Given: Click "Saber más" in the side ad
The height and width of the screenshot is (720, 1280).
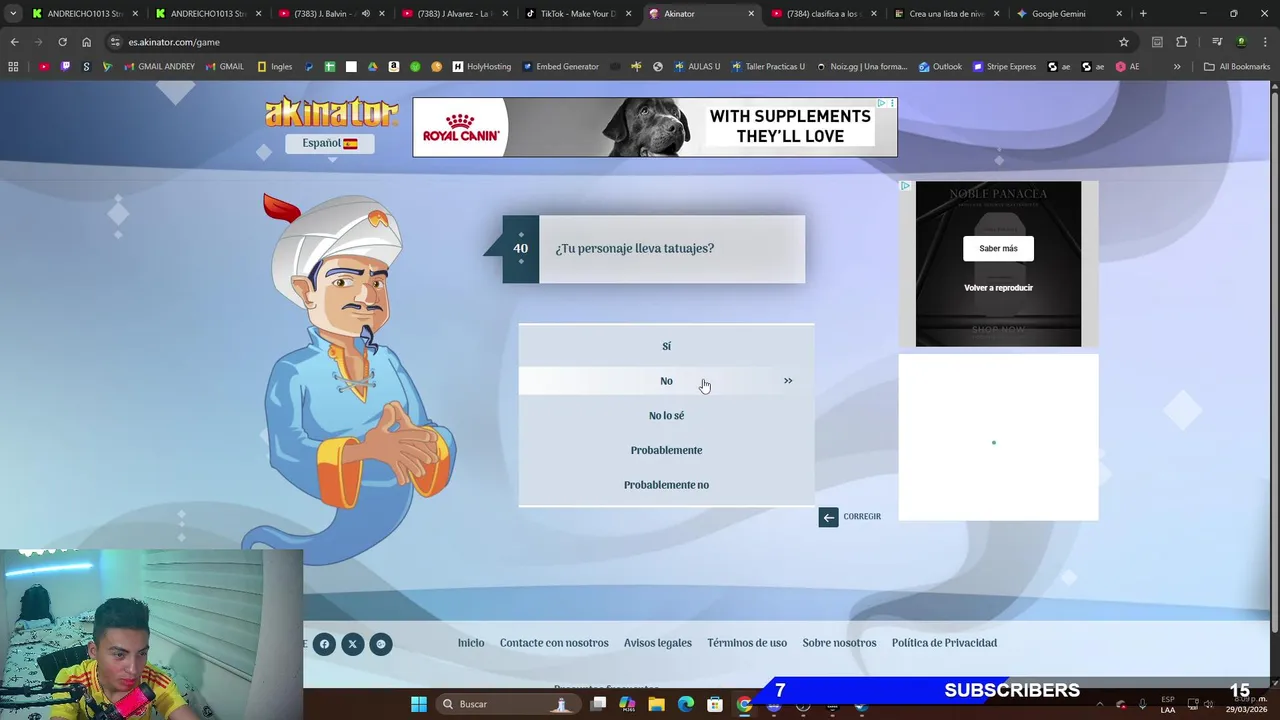Looking at the screenshot, I should pyautogui.click(x=998, y=248).
